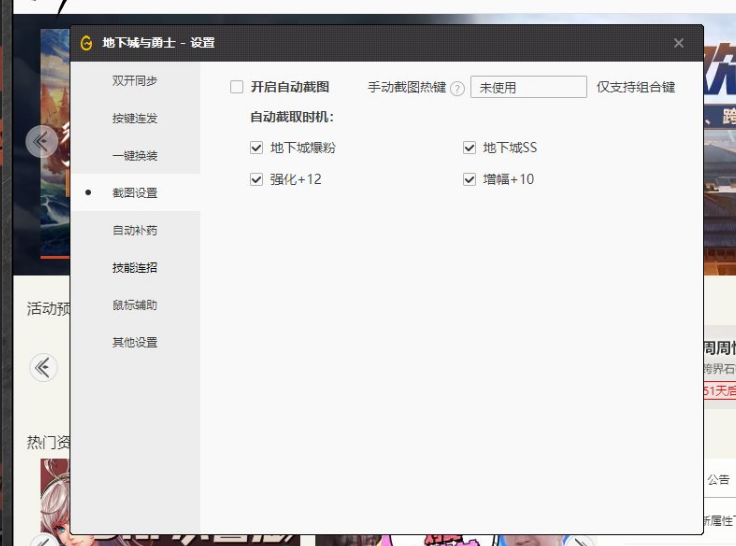This screenshot has height=546, width=736.
Task: Click the 活动预告 previous arrow button
Action: 43,367
